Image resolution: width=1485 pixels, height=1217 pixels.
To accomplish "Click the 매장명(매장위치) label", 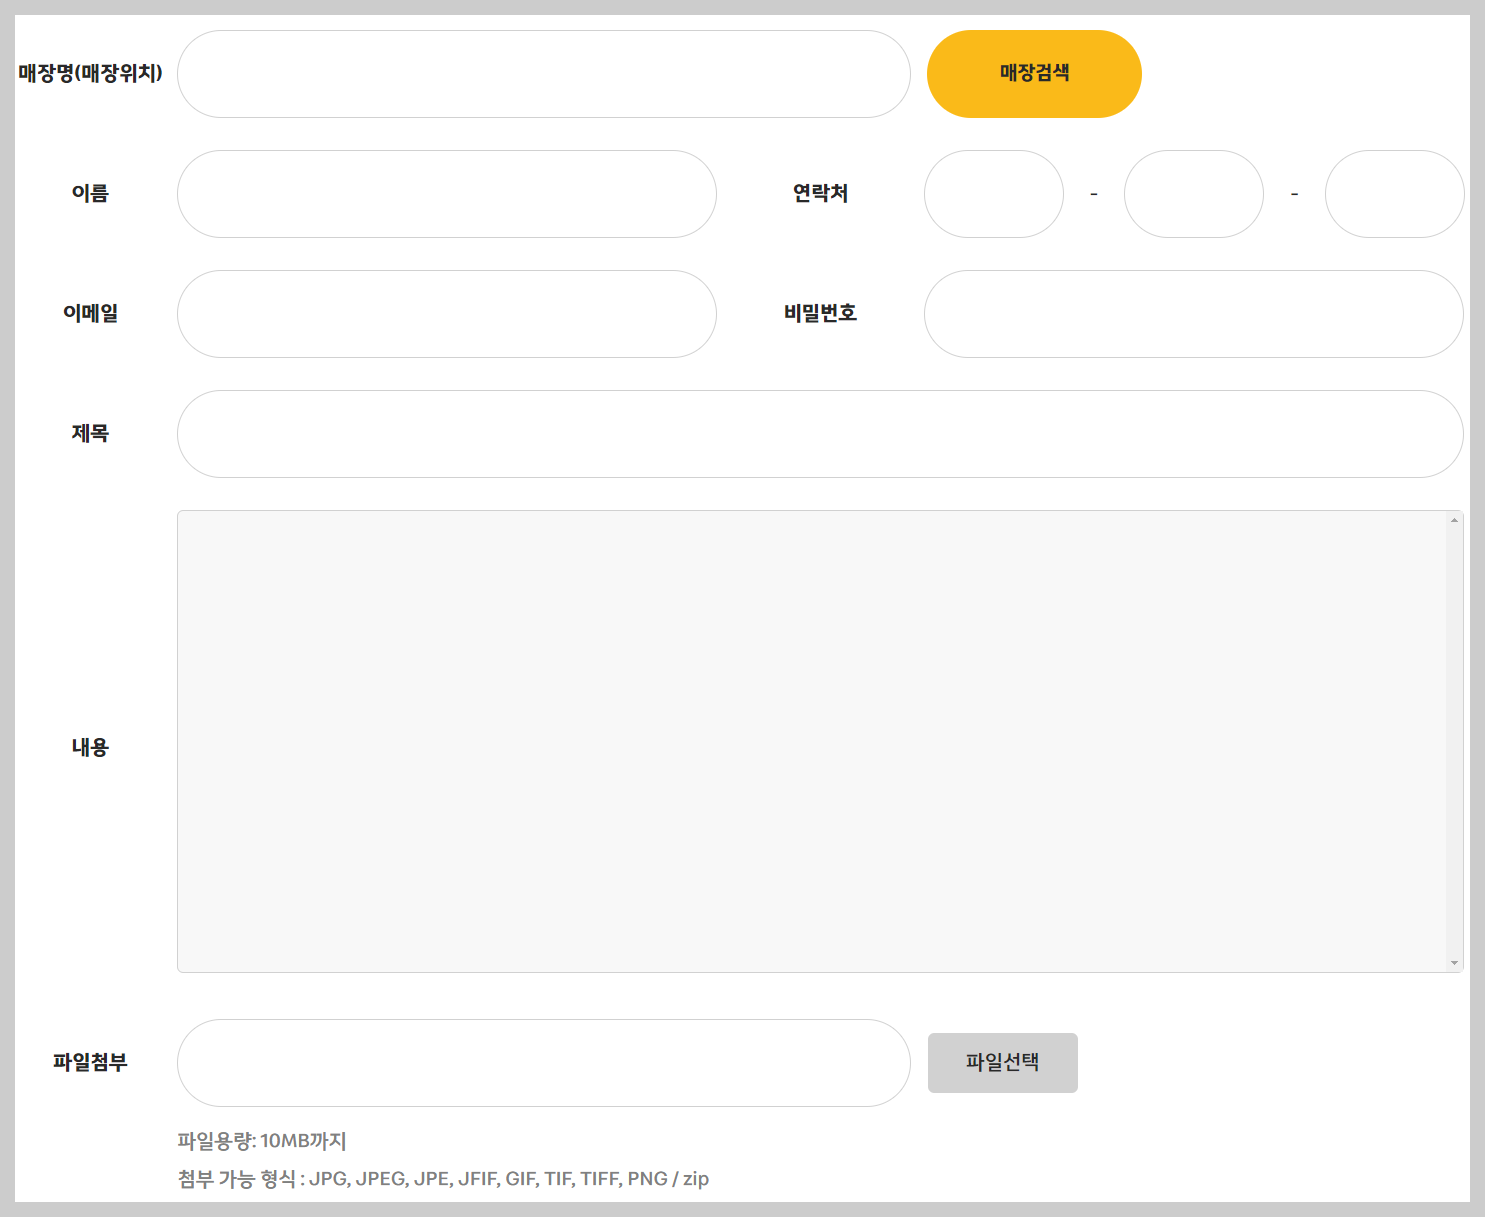I will click(x=90, y=73).
